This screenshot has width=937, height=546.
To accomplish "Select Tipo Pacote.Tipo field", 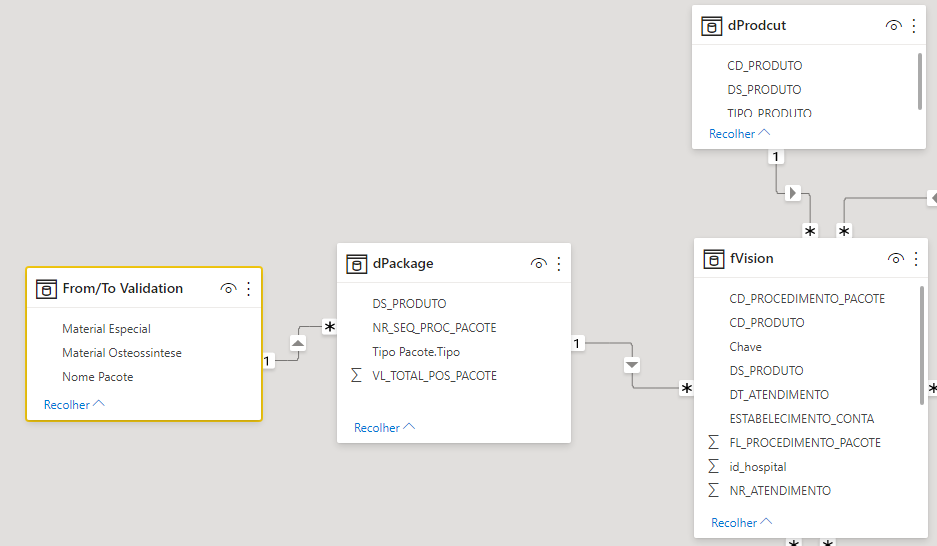I will [416, 351].
